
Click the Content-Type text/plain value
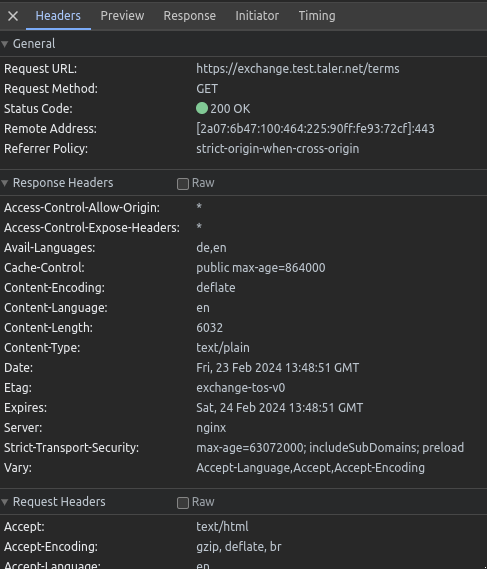coord(223,348)
